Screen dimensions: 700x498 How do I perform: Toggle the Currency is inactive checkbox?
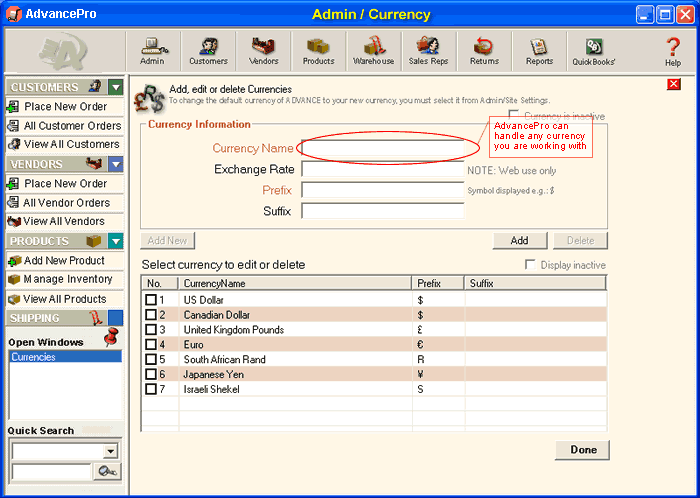(514, 115)
